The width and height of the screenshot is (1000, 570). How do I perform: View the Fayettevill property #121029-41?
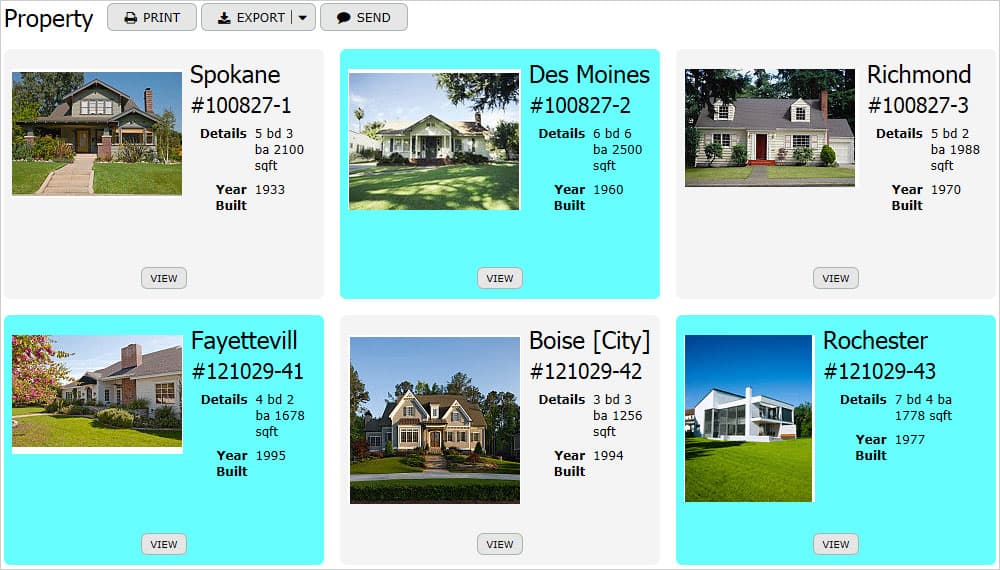point(164,544)
